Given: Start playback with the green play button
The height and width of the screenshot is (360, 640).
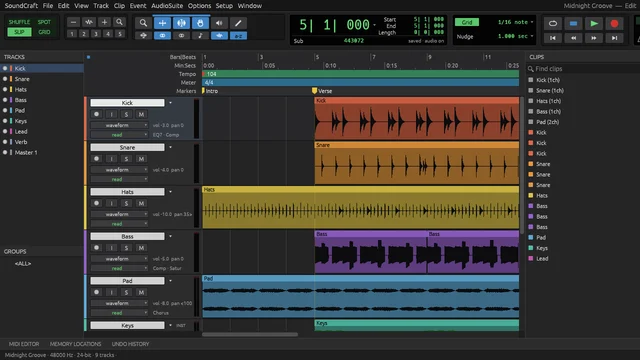Looking at the screenshot, I should pos(594,24).
